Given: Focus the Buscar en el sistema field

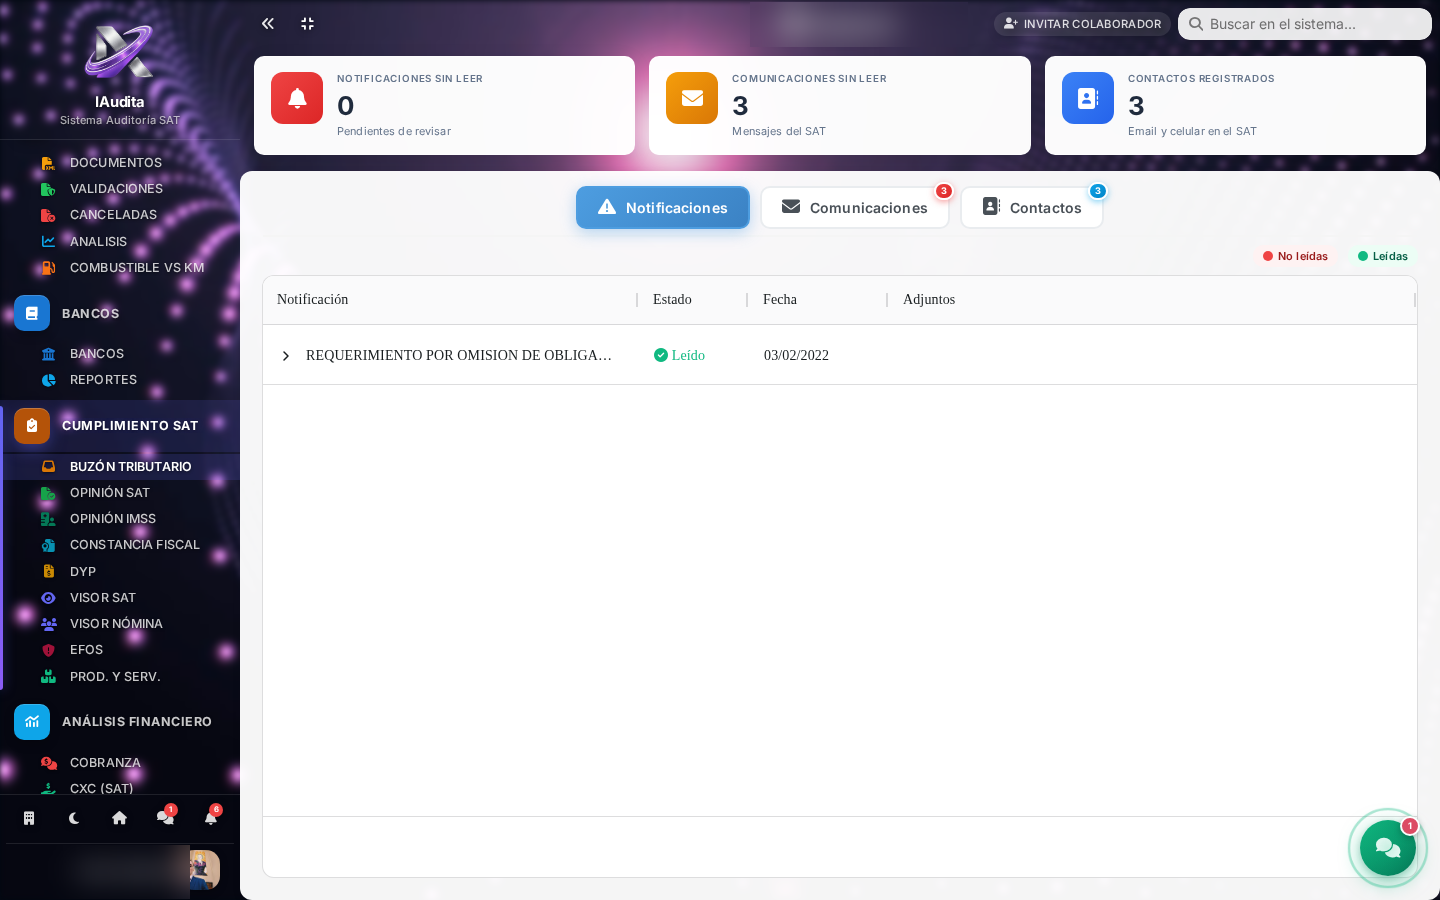Looking at the screenshot, I should 1305,24.
